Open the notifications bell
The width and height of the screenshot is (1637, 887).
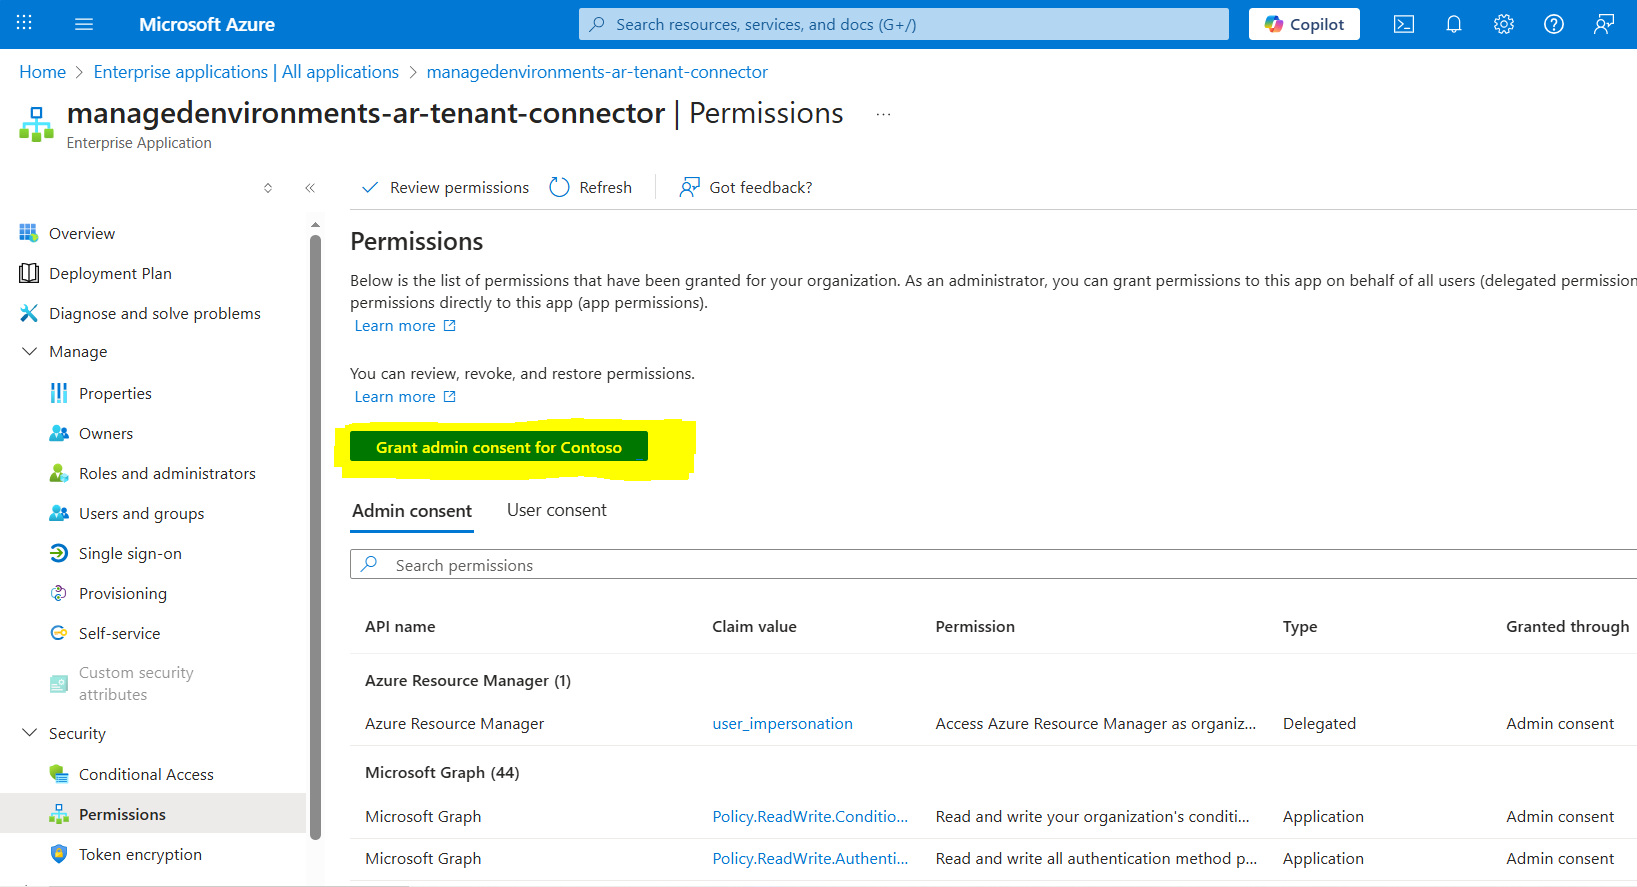1454,24
